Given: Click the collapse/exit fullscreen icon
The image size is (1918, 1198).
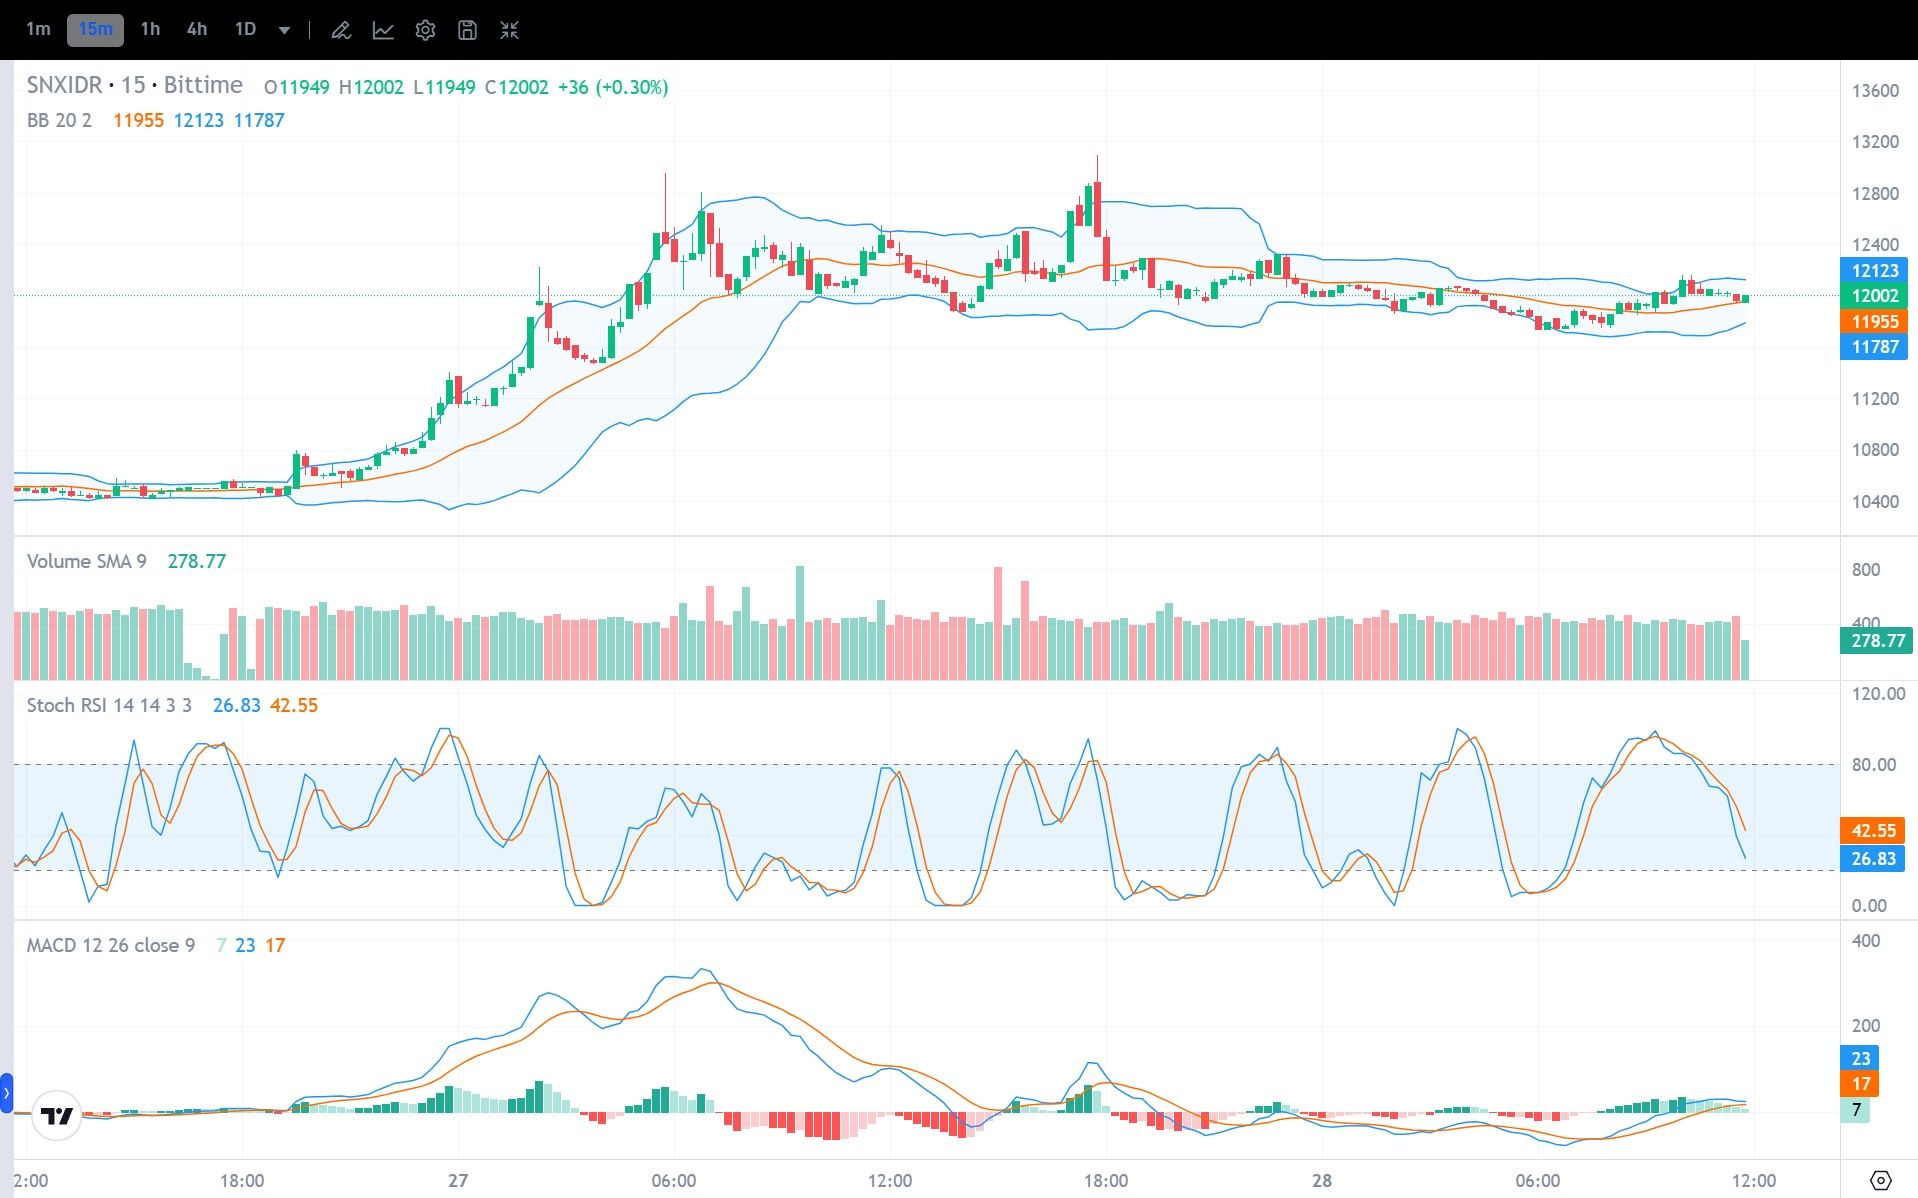Looking at the screenshot, I should tap(508, 29).
